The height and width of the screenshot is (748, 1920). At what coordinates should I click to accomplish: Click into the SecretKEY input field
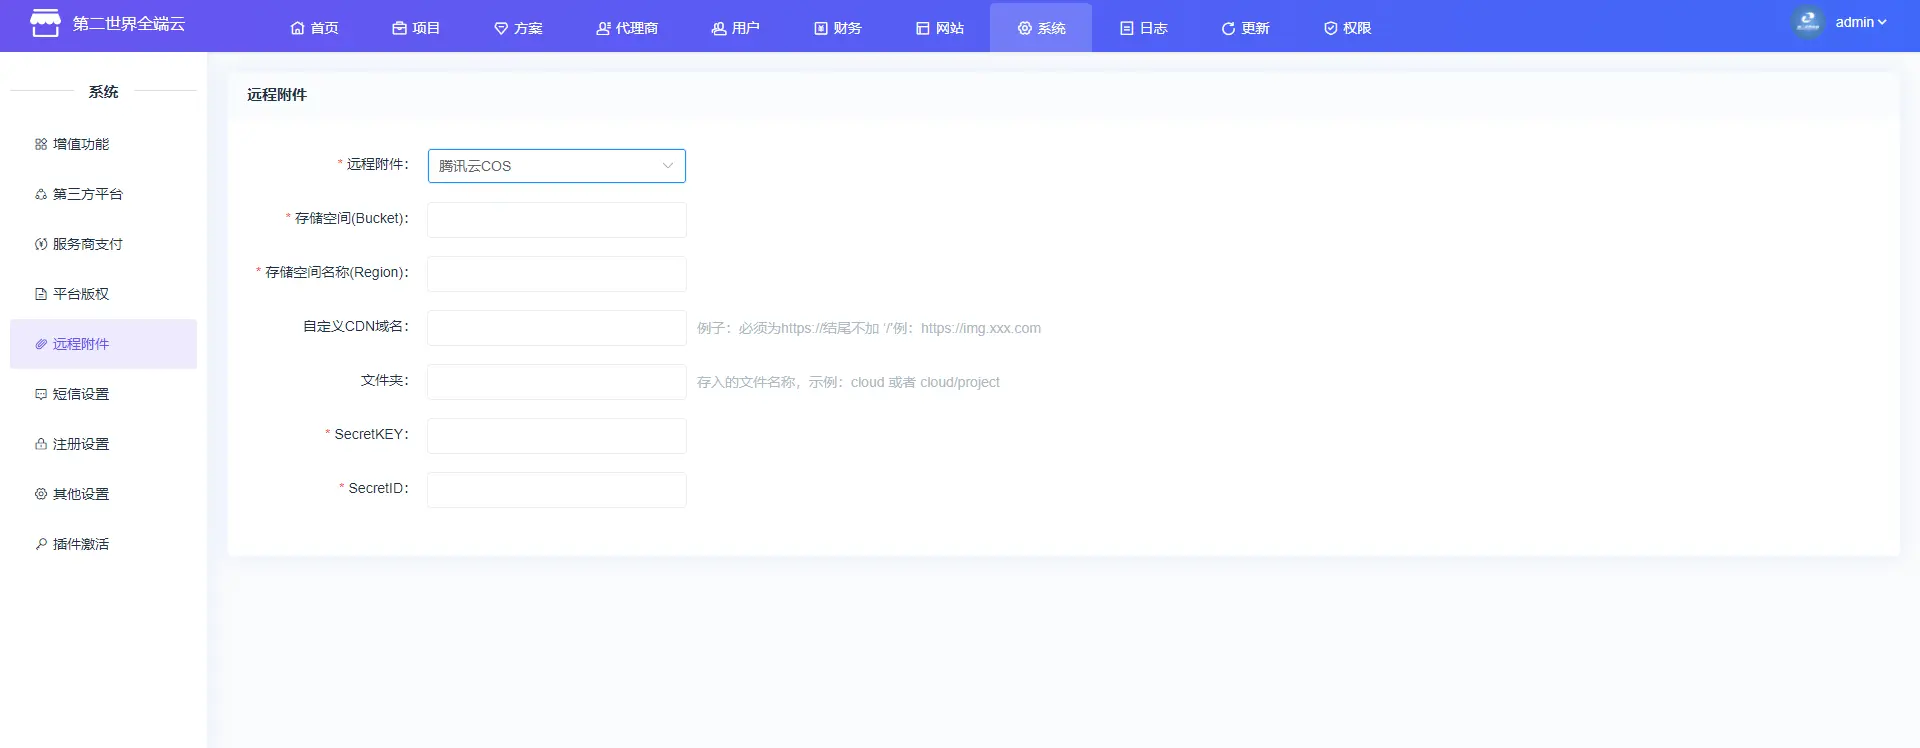556,436
